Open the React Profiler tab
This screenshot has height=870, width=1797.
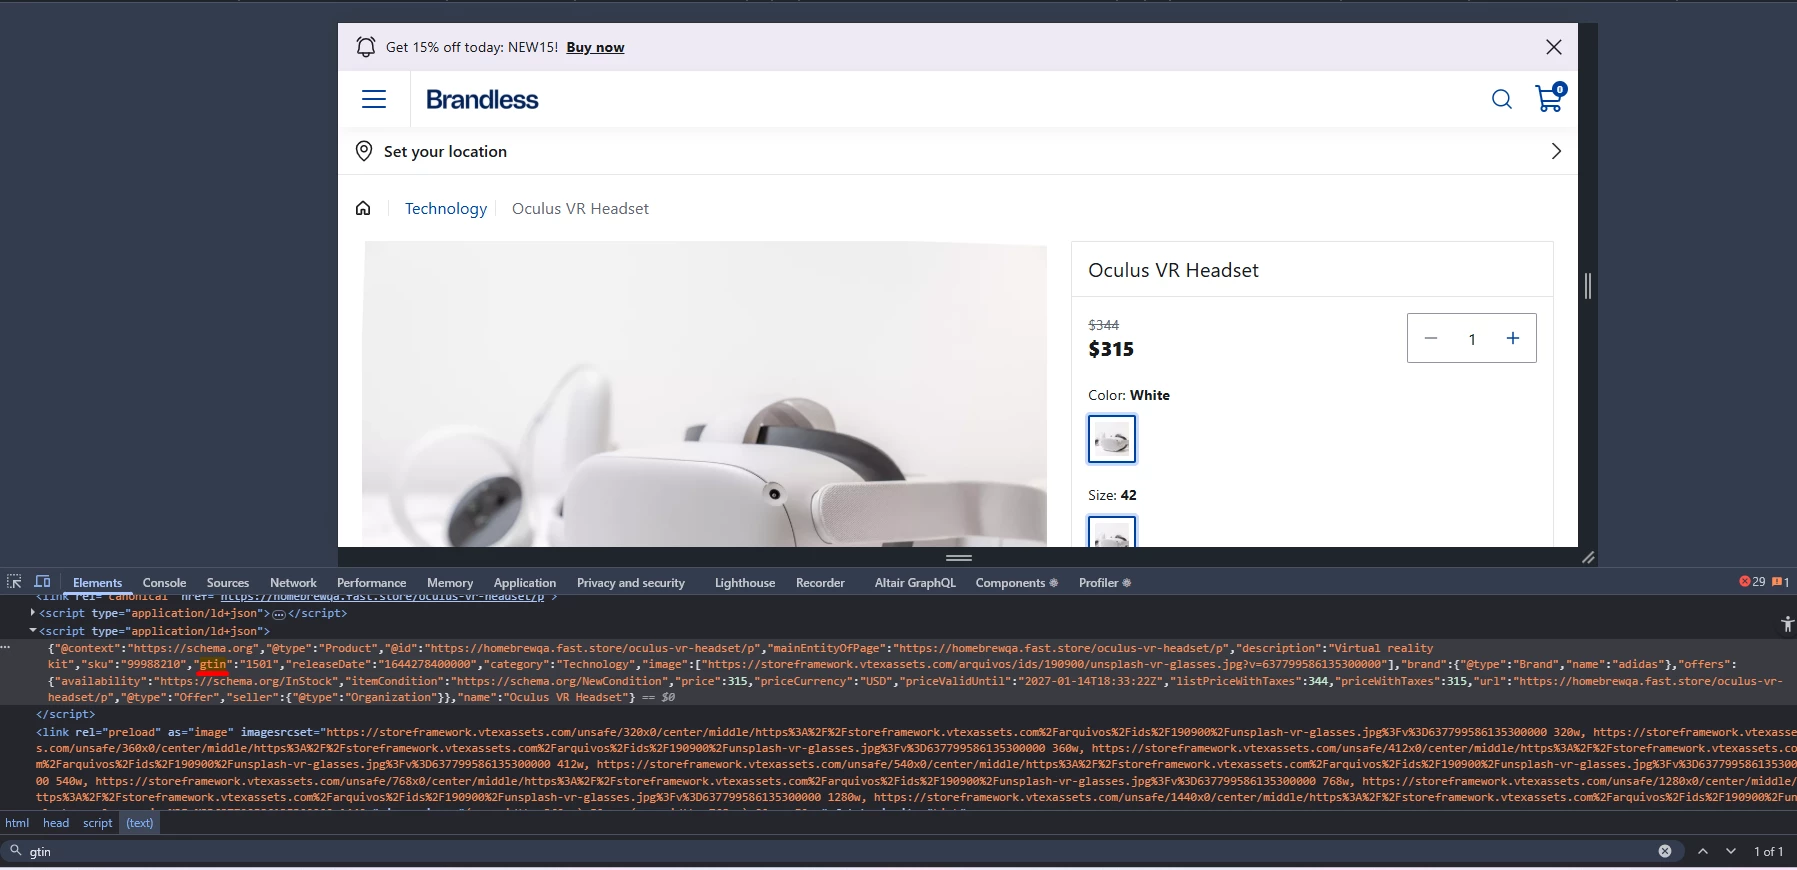(1104, 583)
